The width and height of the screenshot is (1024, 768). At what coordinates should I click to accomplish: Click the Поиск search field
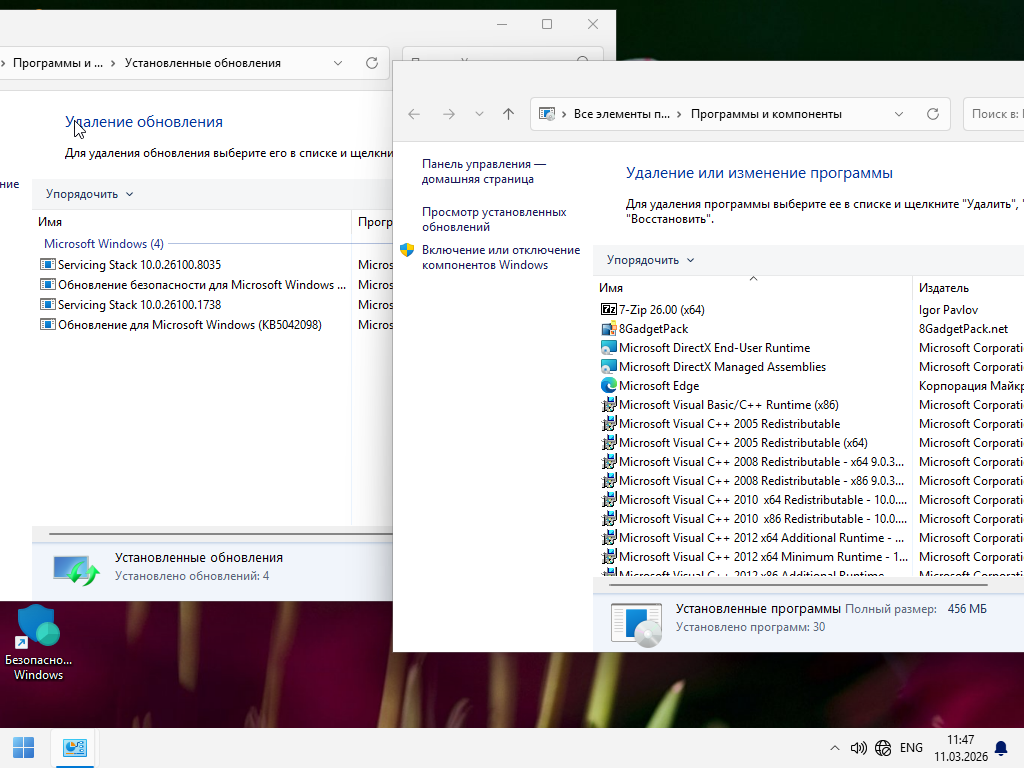point(995,114)
